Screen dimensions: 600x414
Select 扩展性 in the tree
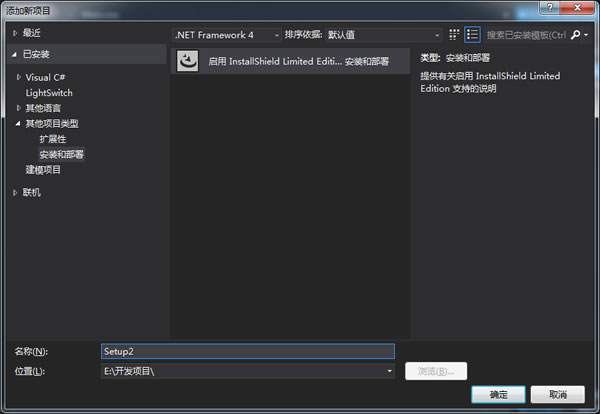pyautogui.click(x=53, y=139)
